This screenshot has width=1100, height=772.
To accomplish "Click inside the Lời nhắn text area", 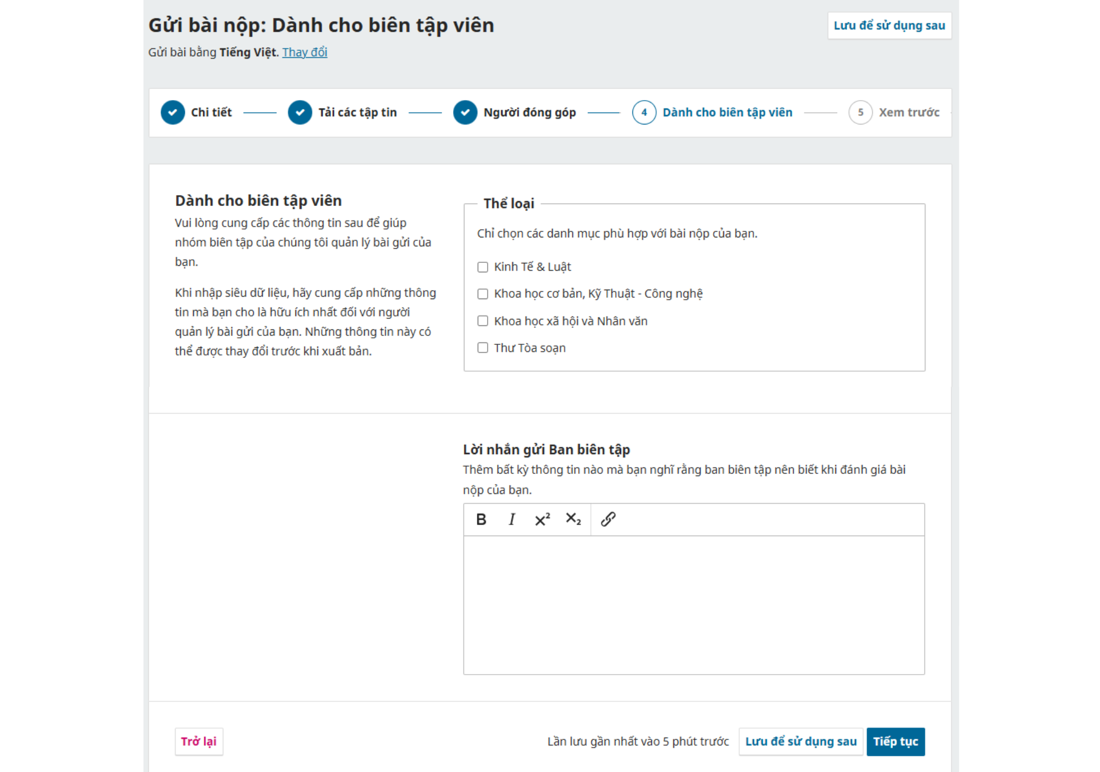I will [x=694, y=604].
